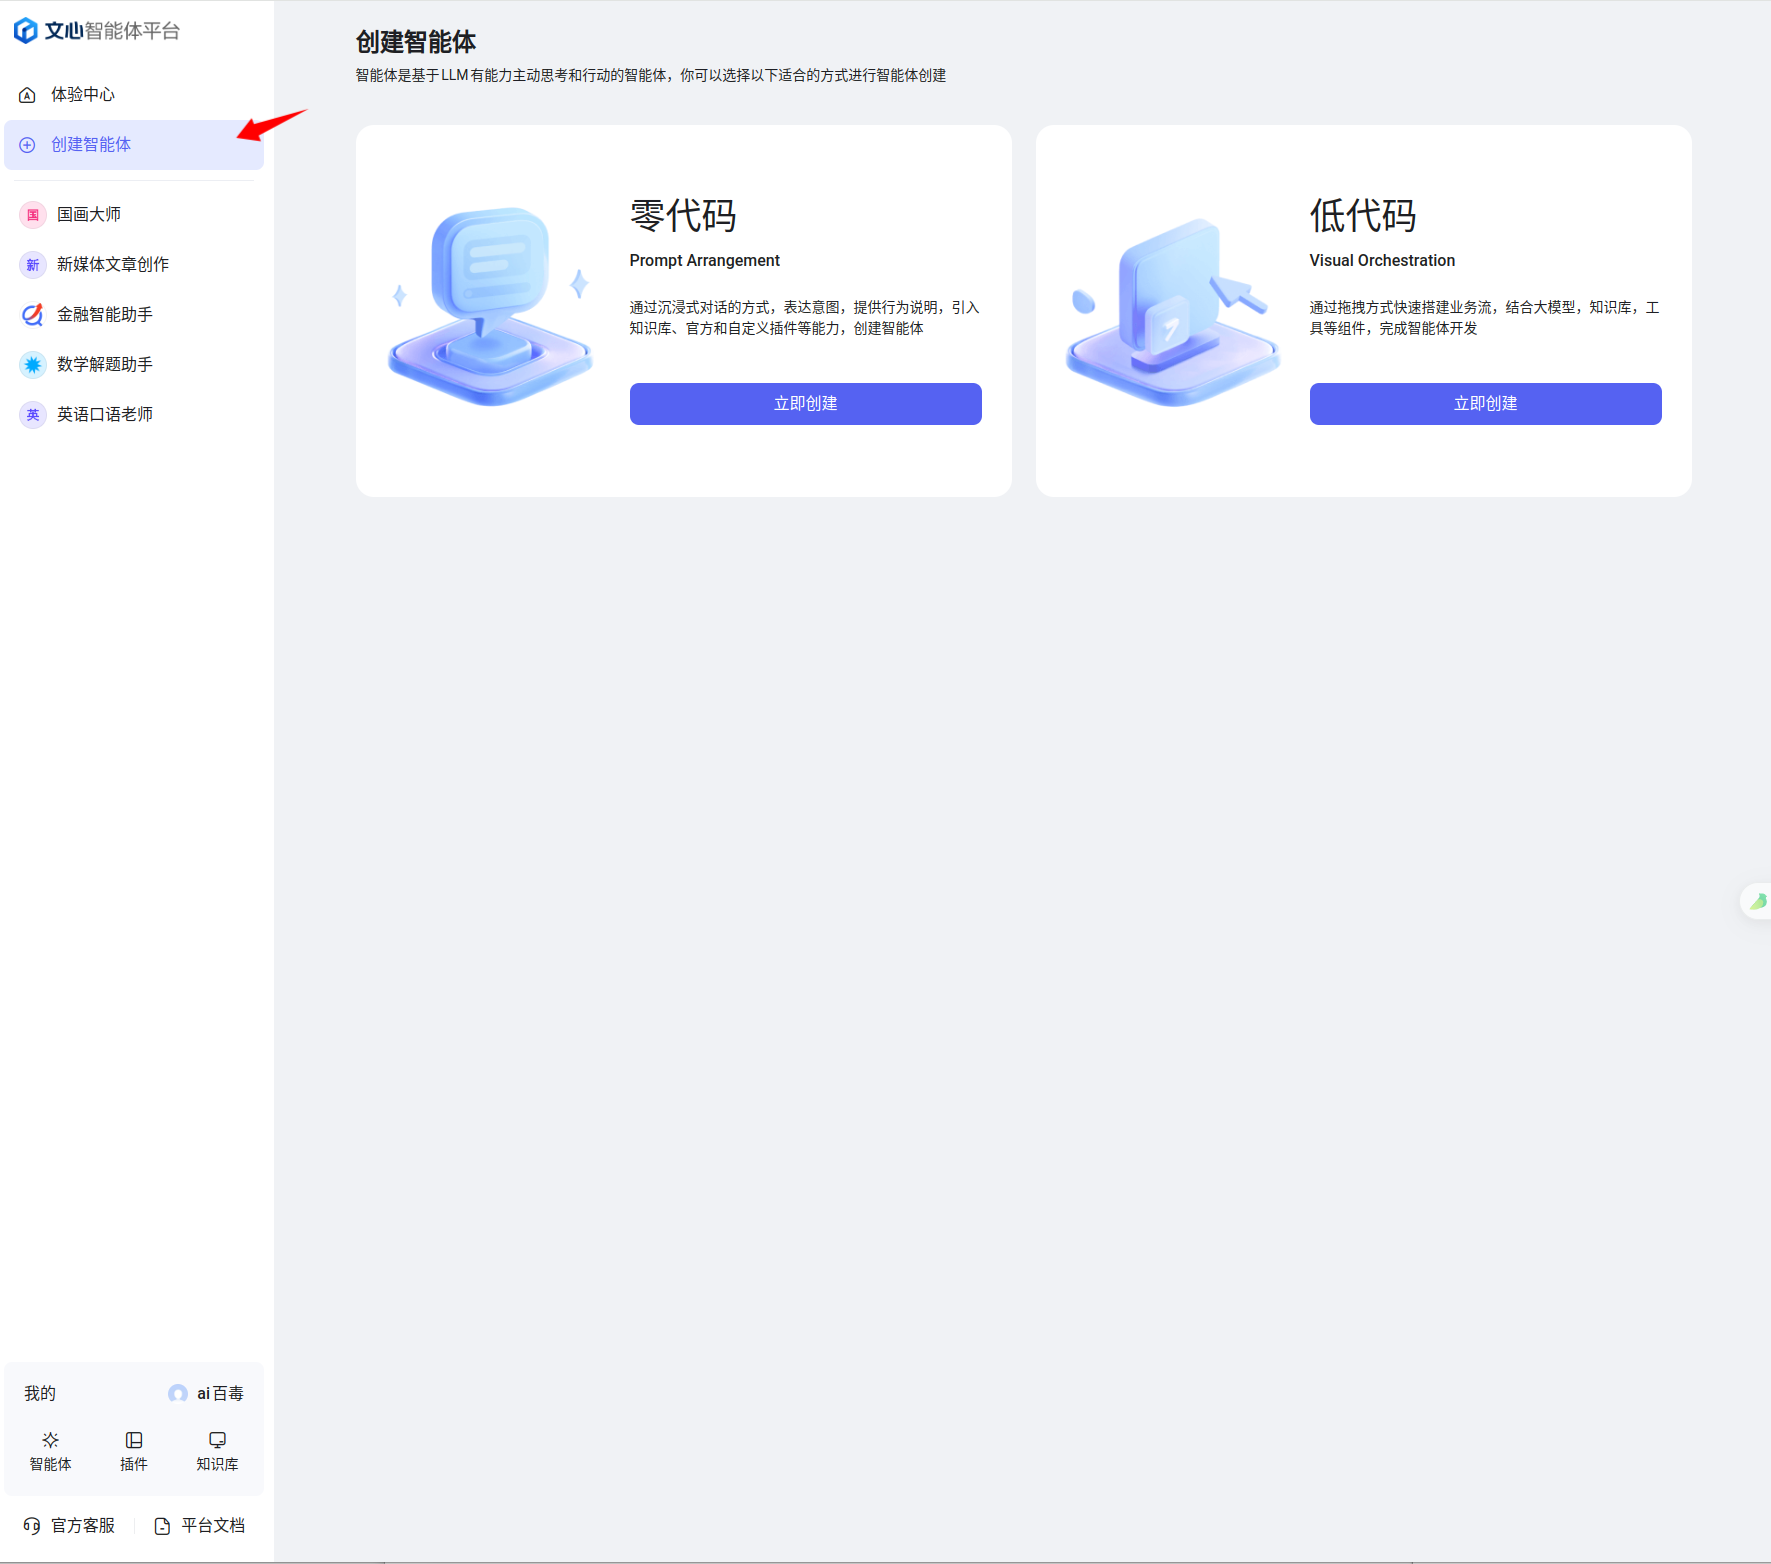The height and width of the screenshot is (1564, 1771).
Task: Select the 国画大师 avatar icon
Action: coord(33,215)
